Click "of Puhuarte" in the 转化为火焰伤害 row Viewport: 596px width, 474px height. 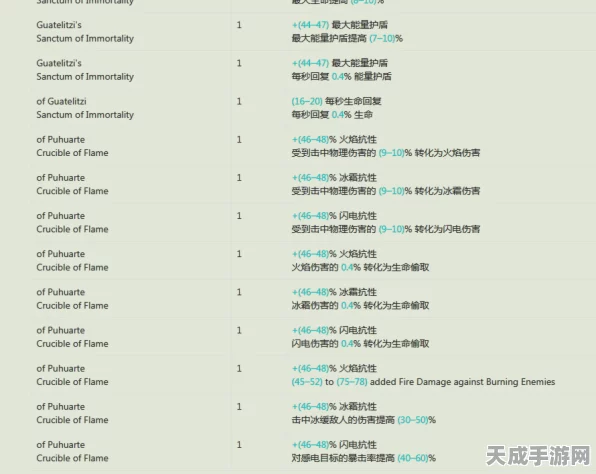pyautogui.click(x=61, y=140)
